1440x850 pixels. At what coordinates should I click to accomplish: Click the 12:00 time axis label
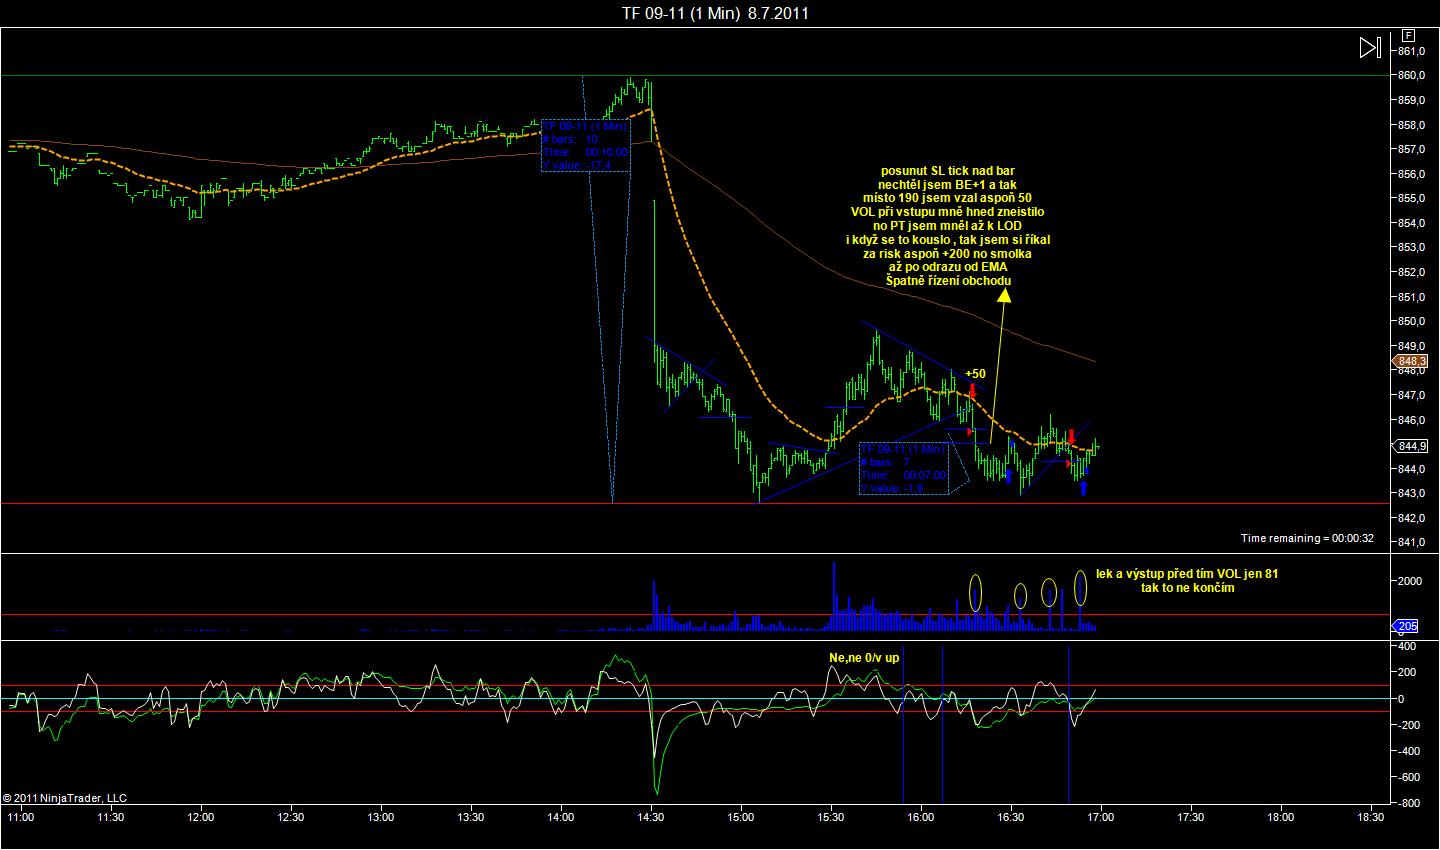(201, 816)
